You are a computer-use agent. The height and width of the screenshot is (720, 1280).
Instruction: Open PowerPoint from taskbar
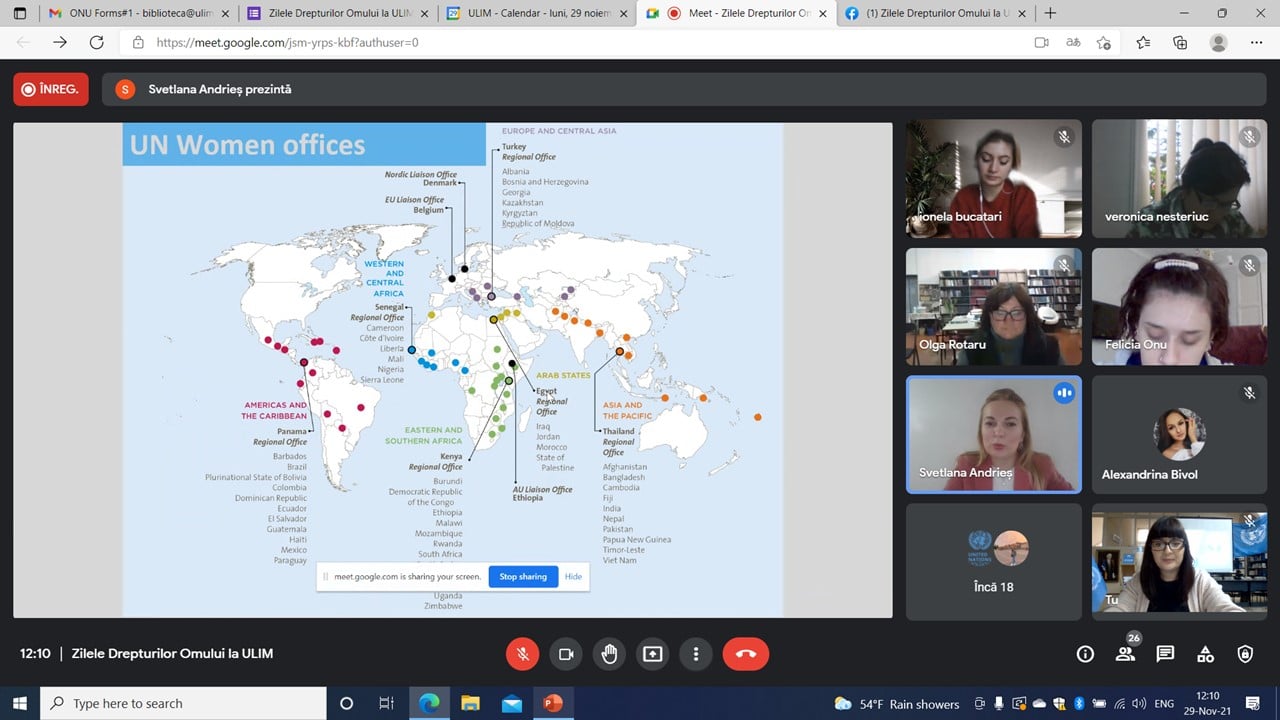pos(553,703)
